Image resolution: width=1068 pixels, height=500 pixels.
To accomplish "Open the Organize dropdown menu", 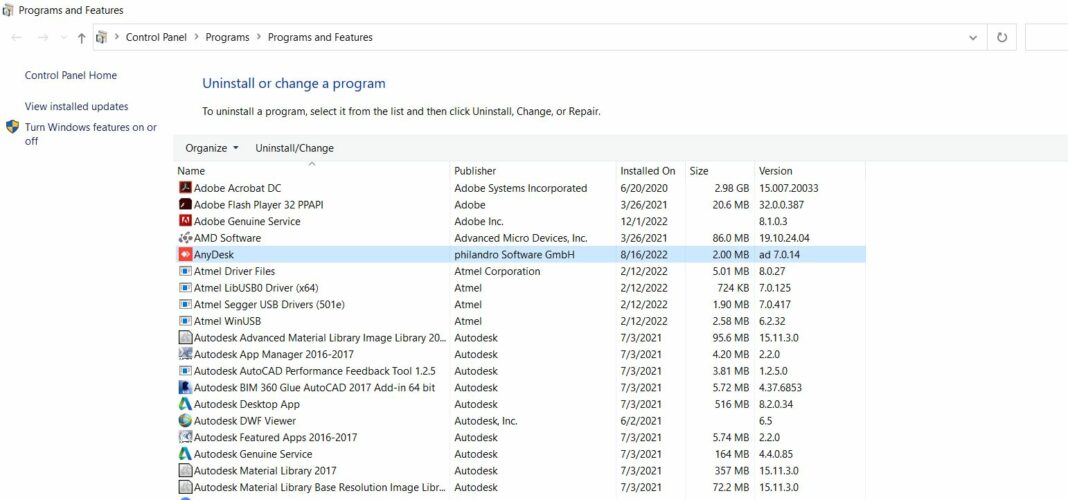I will click(x=212, y=148).
